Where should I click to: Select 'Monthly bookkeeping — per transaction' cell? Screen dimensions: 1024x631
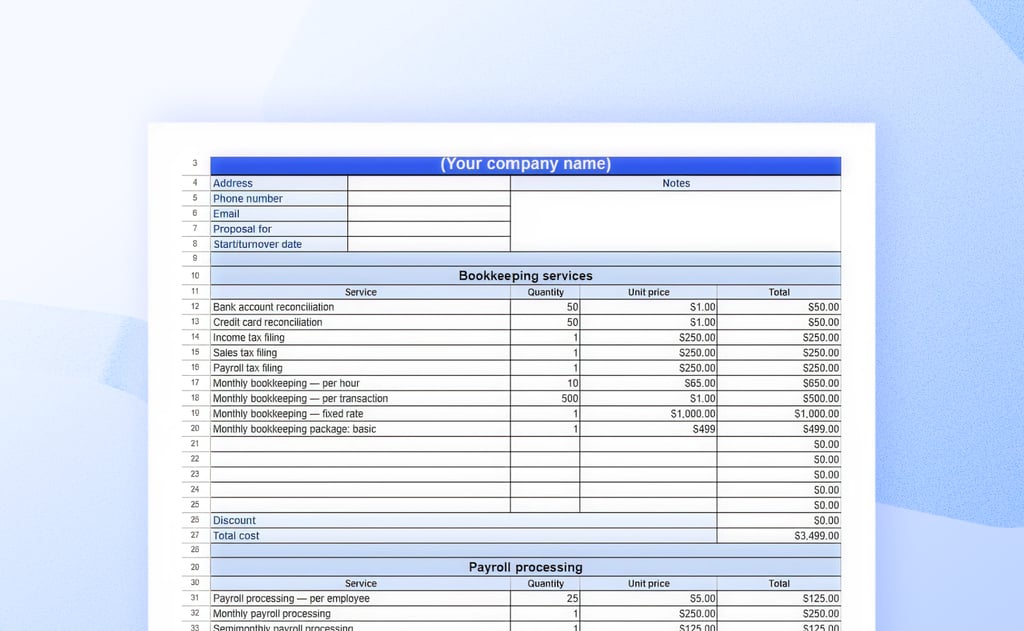tap(360, 398)
